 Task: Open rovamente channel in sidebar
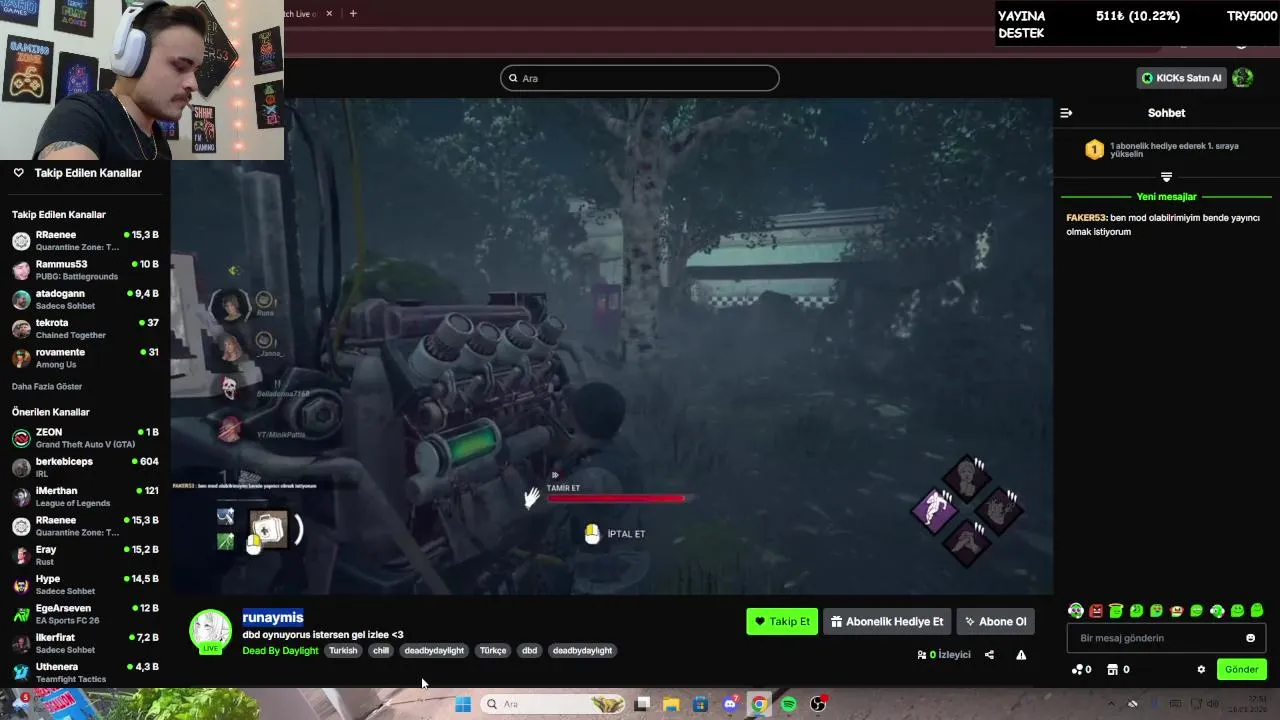(85, 358)
